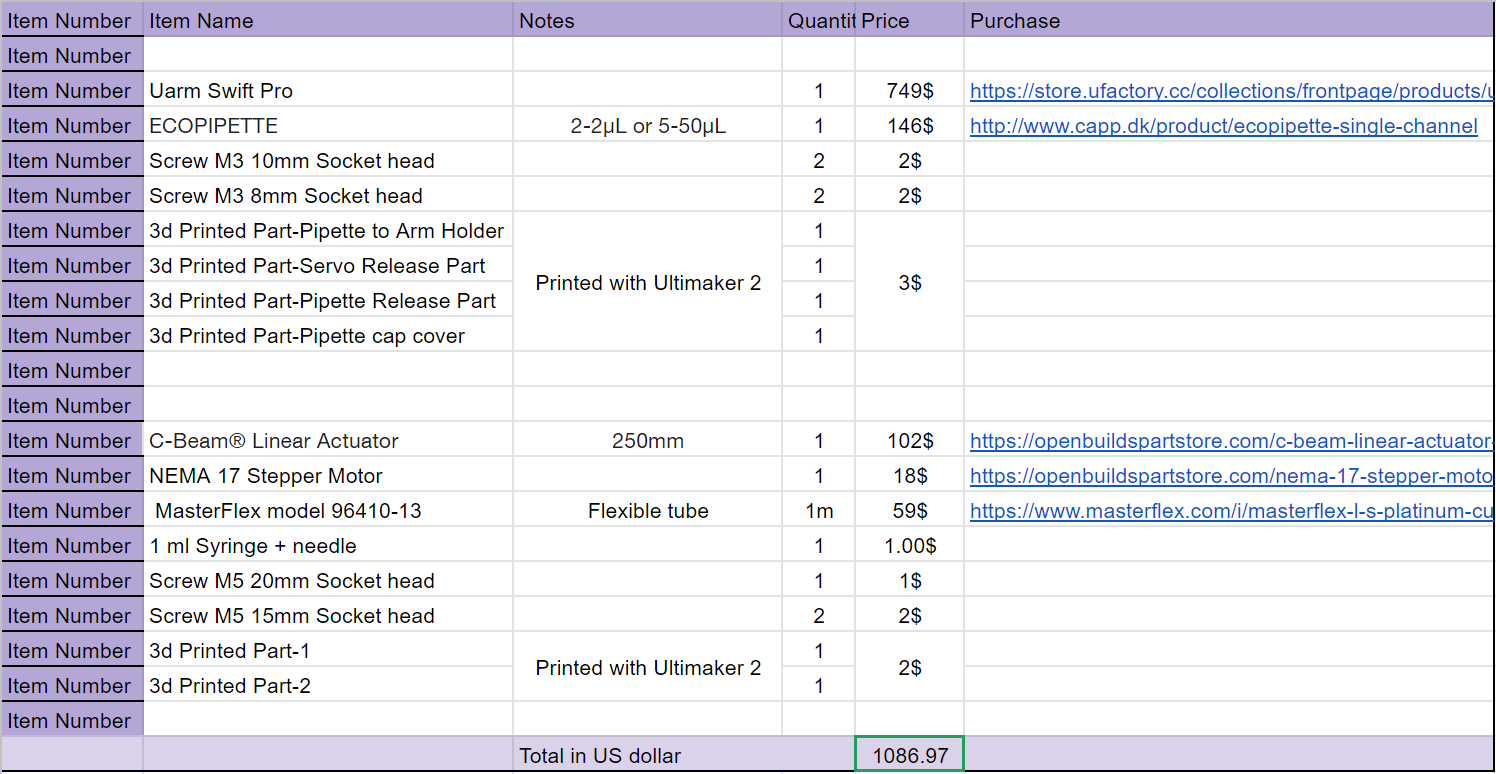Image resolution: width=1496 pixels, height=774 pixels.
Task: Select the "Uarm Swift Pro" cell
Action: coord(328,91)
